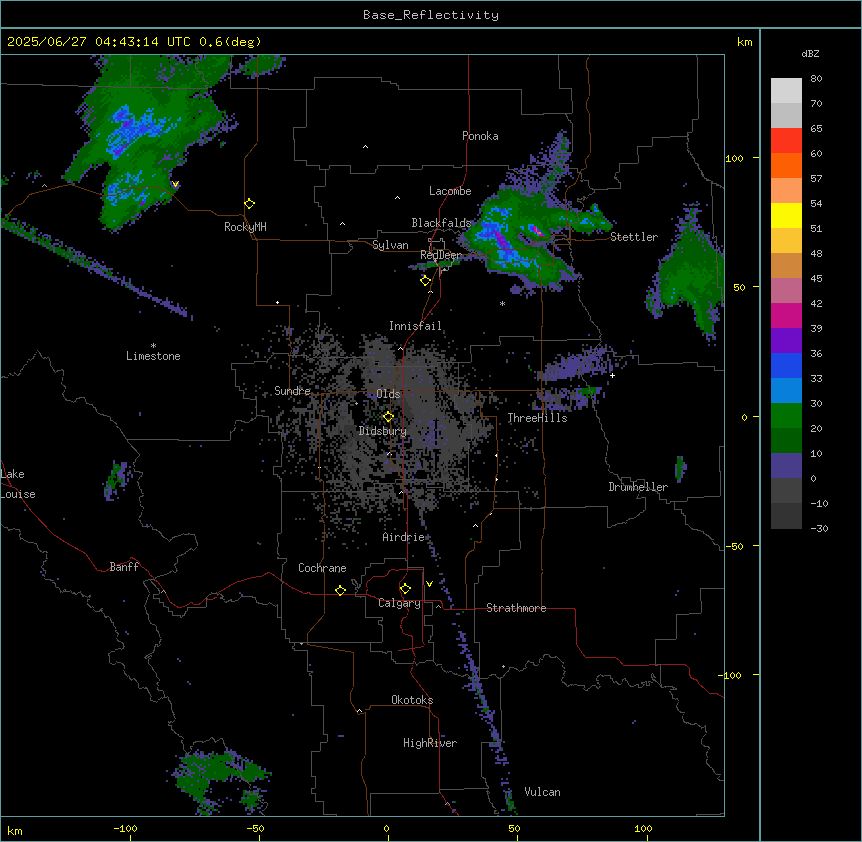Click the Lake Louise label

18,484
